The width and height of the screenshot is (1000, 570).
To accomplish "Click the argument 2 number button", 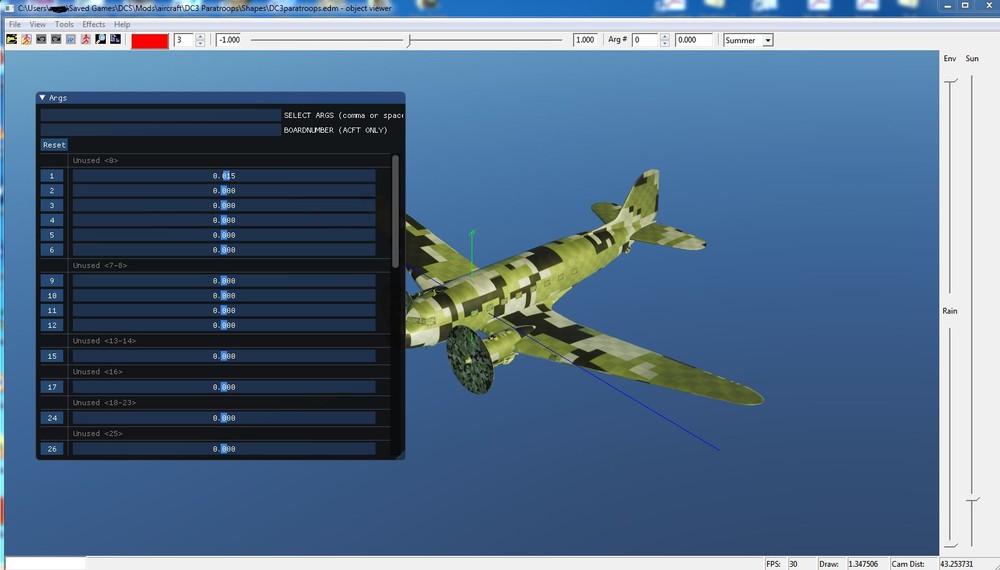I will point(52,190).
